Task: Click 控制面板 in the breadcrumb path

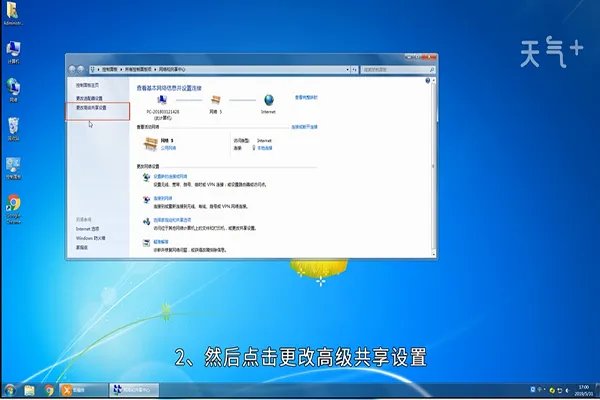Action: coord(109,70)
